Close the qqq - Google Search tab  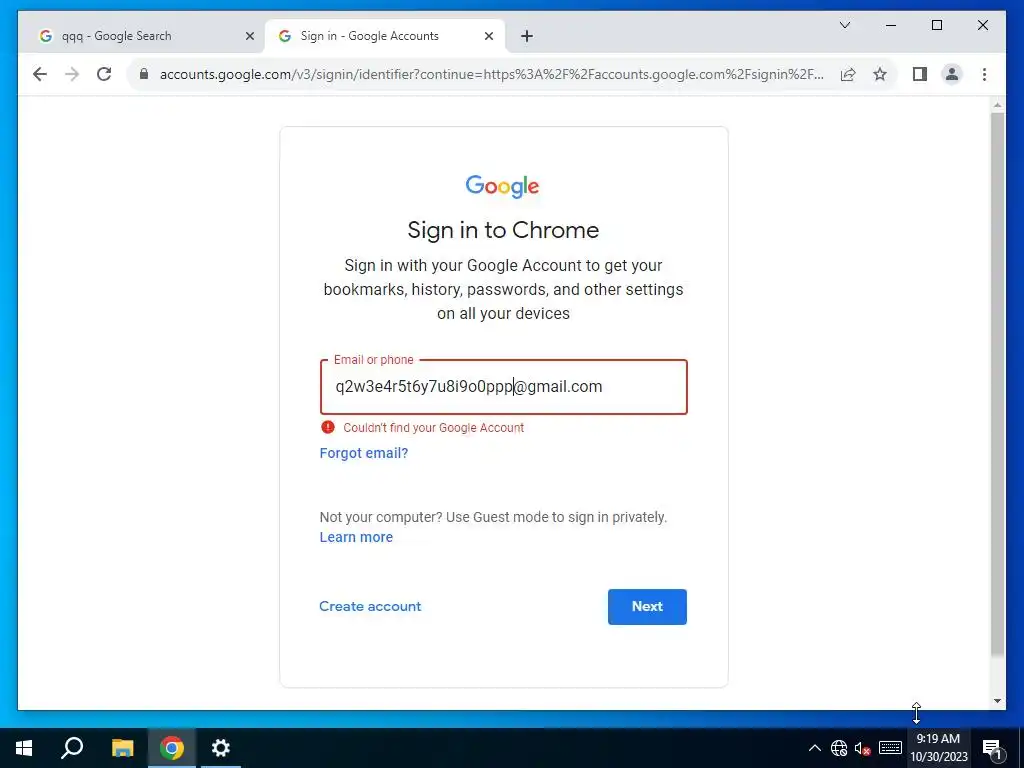pyautogui.click(x=249, y=36)
